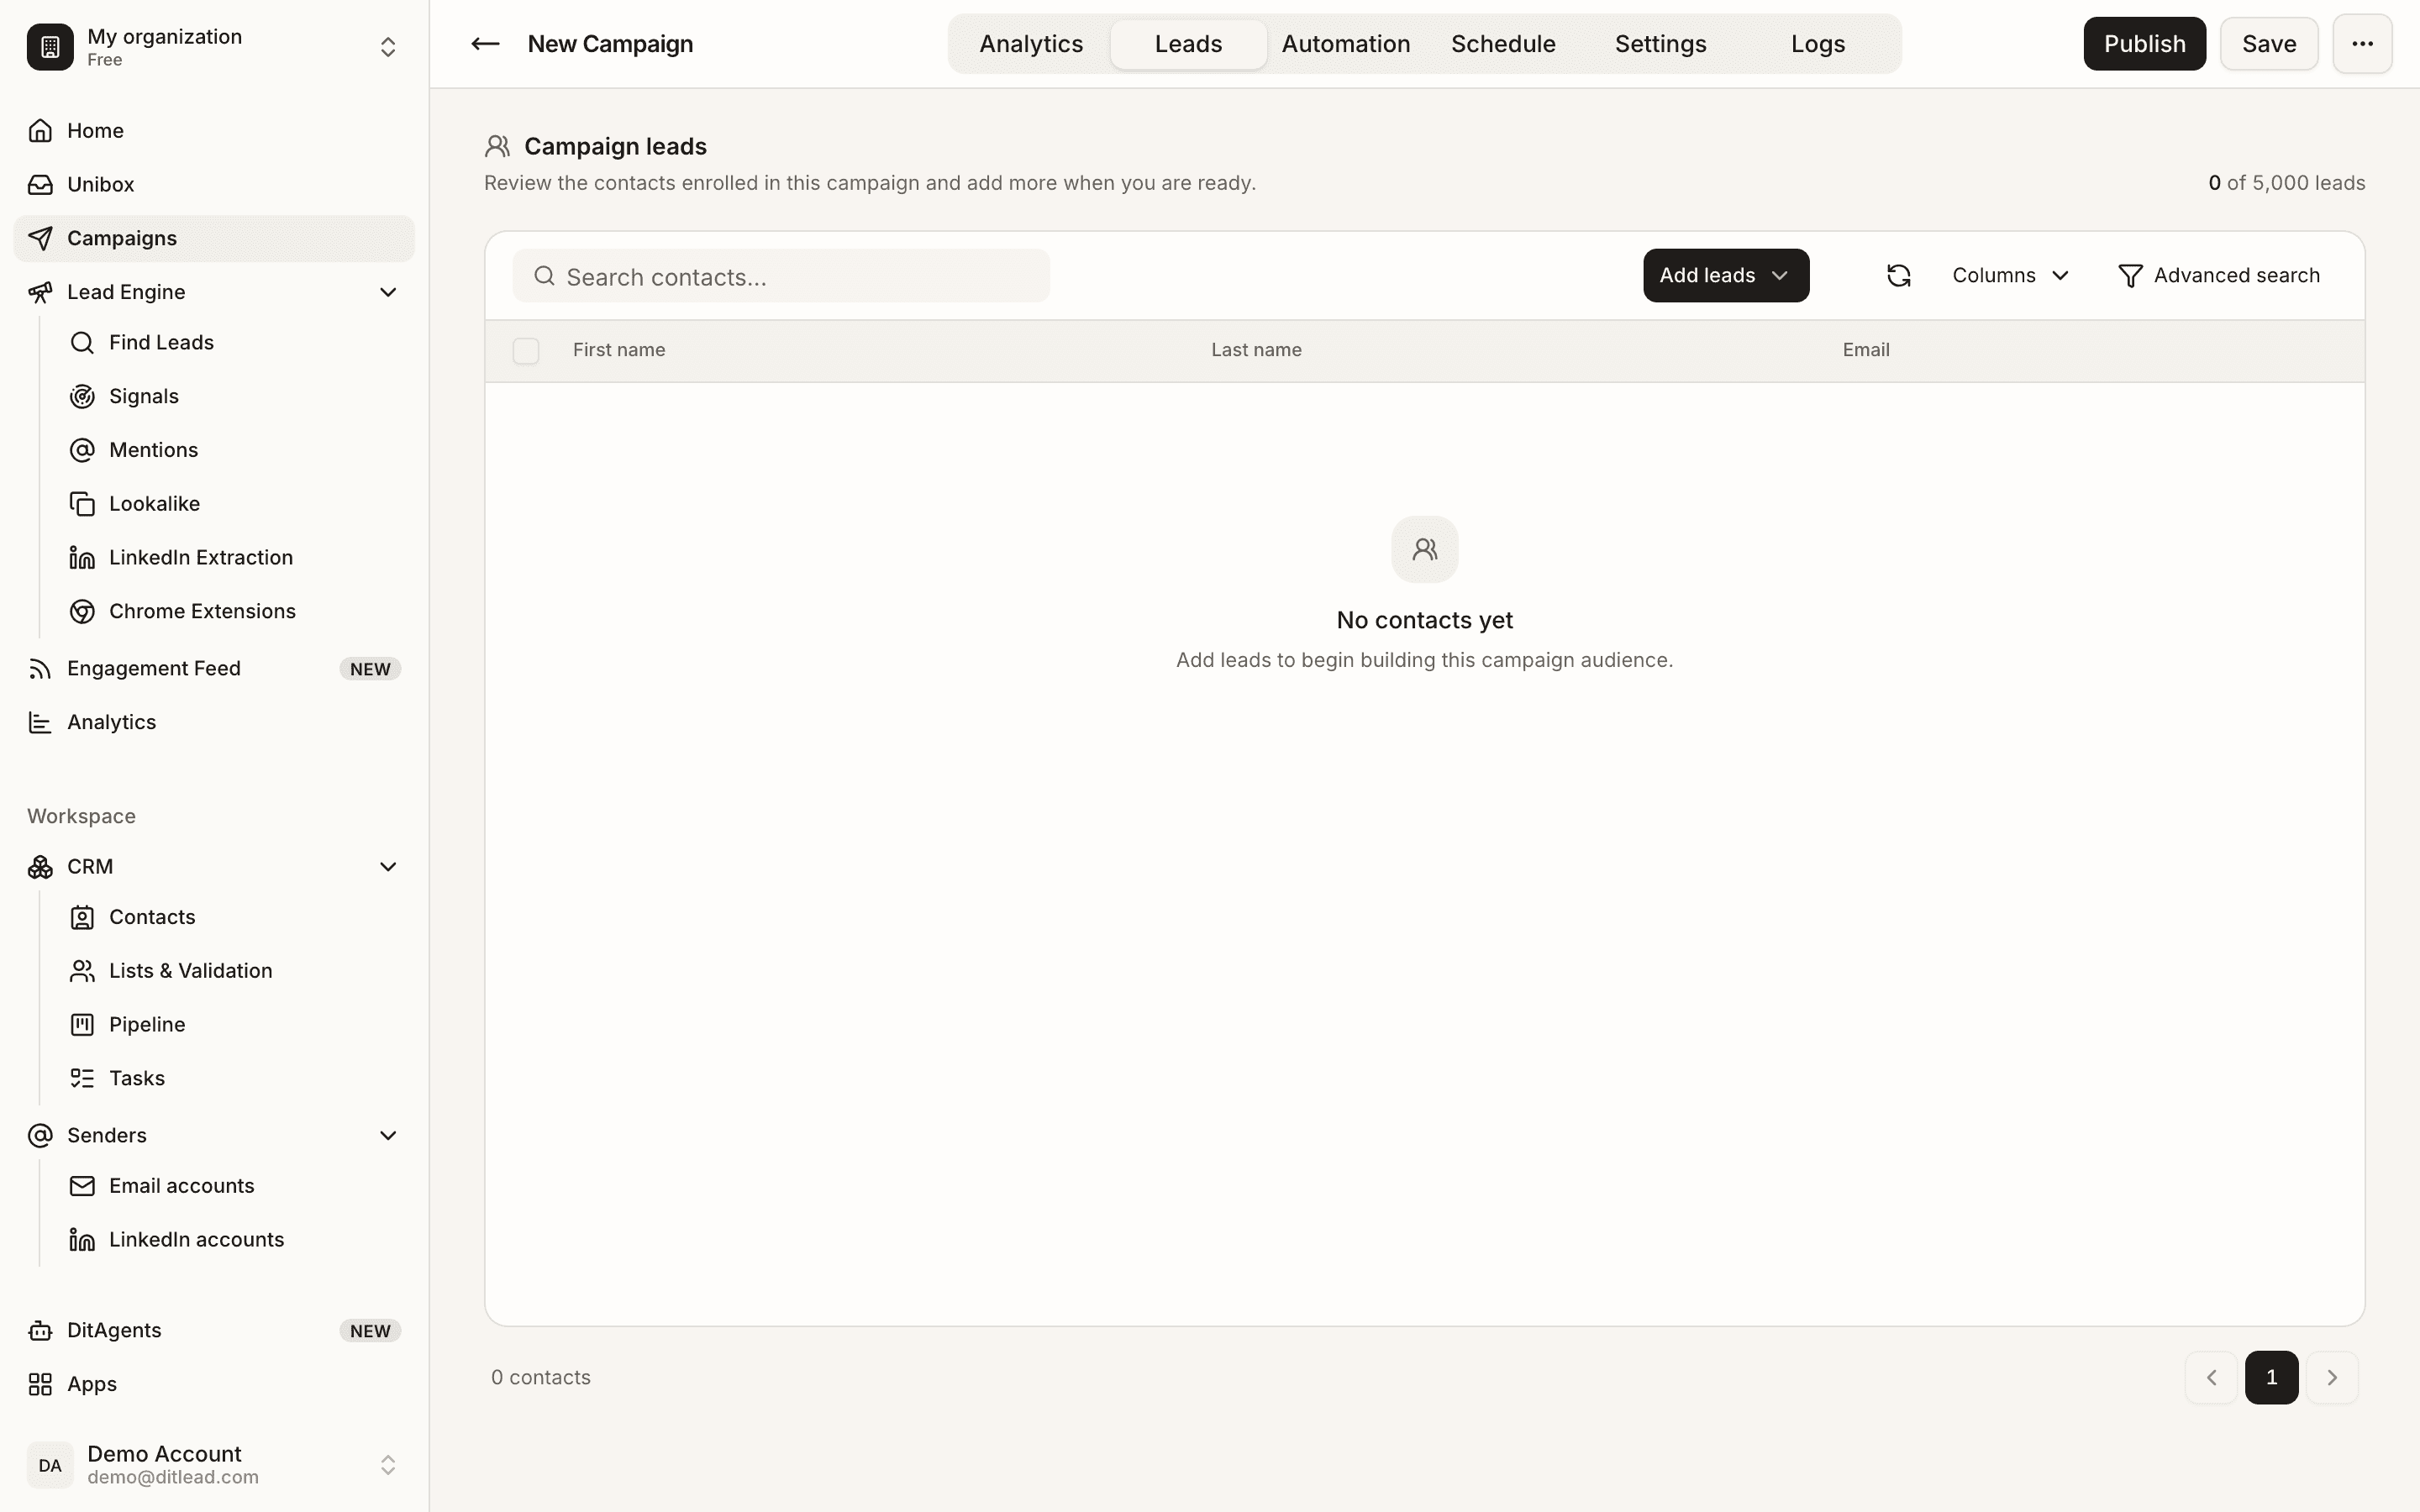The height and width of the screenshot is (1512, 2420).
Task: Open Pipeline view
Action: tap(234, 1024)
